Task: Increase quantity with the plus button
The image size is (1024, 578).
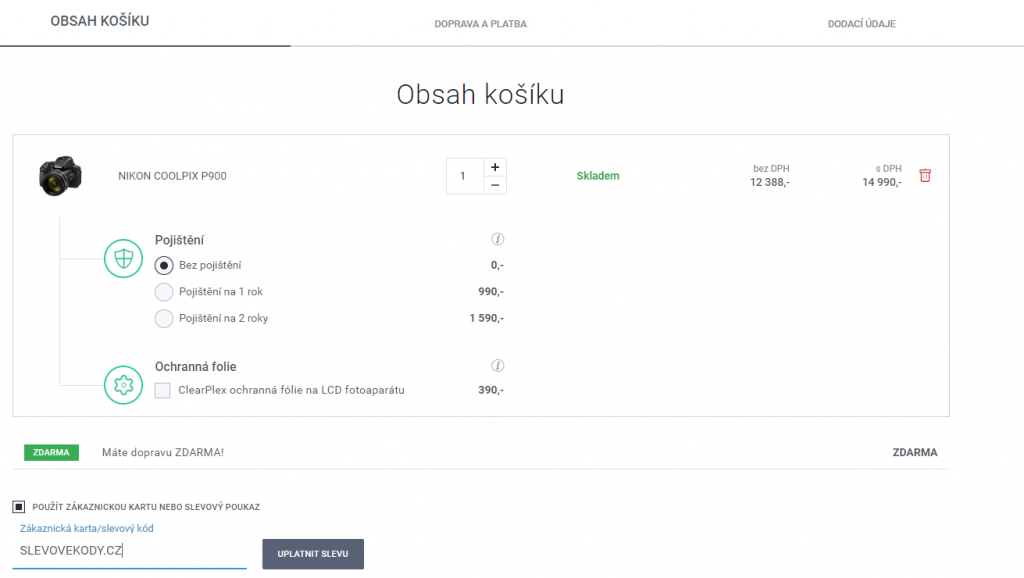Action: (495, 167)
